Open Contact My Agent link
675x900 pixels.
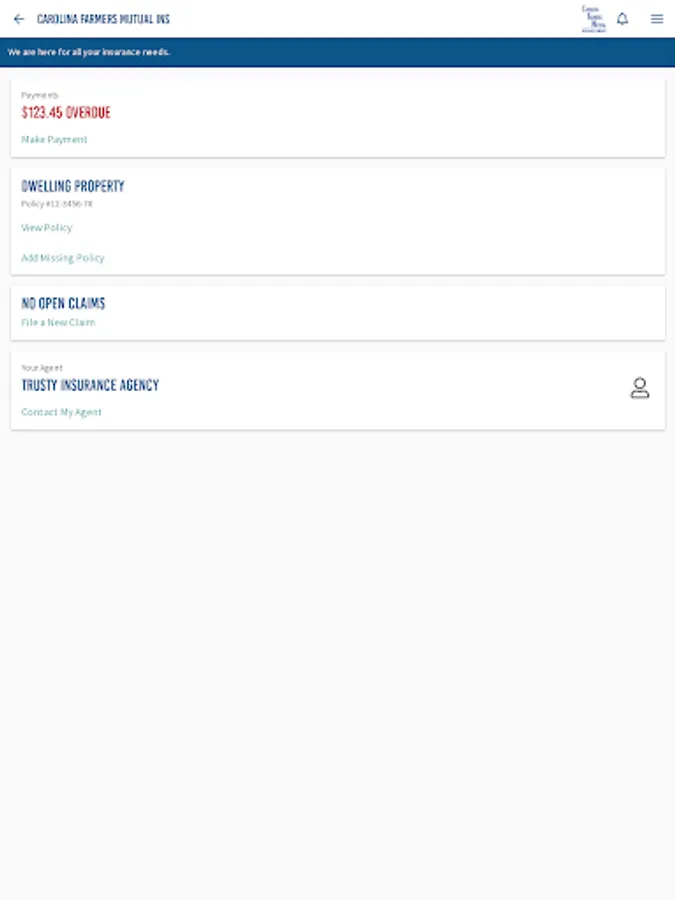tap(61, 412)
